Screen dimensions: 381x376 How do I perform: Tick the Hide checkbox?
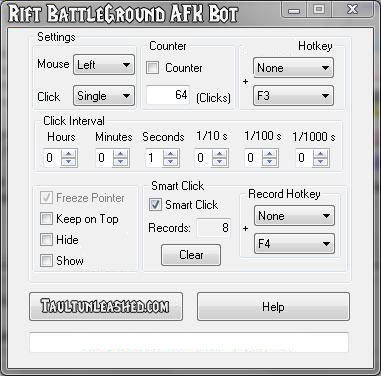click(46, 239)
